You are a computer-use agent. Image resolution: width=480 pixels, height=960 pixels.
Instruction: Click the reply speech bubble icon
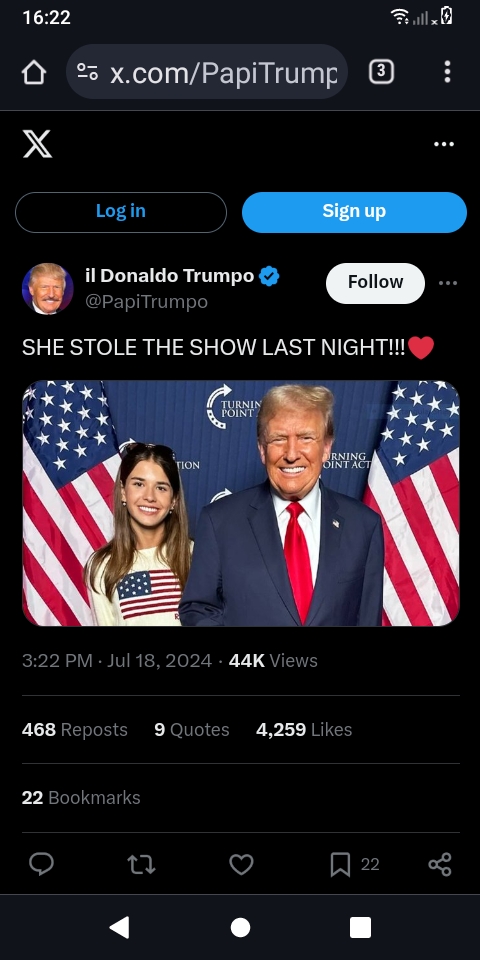(x=42, y=864)
